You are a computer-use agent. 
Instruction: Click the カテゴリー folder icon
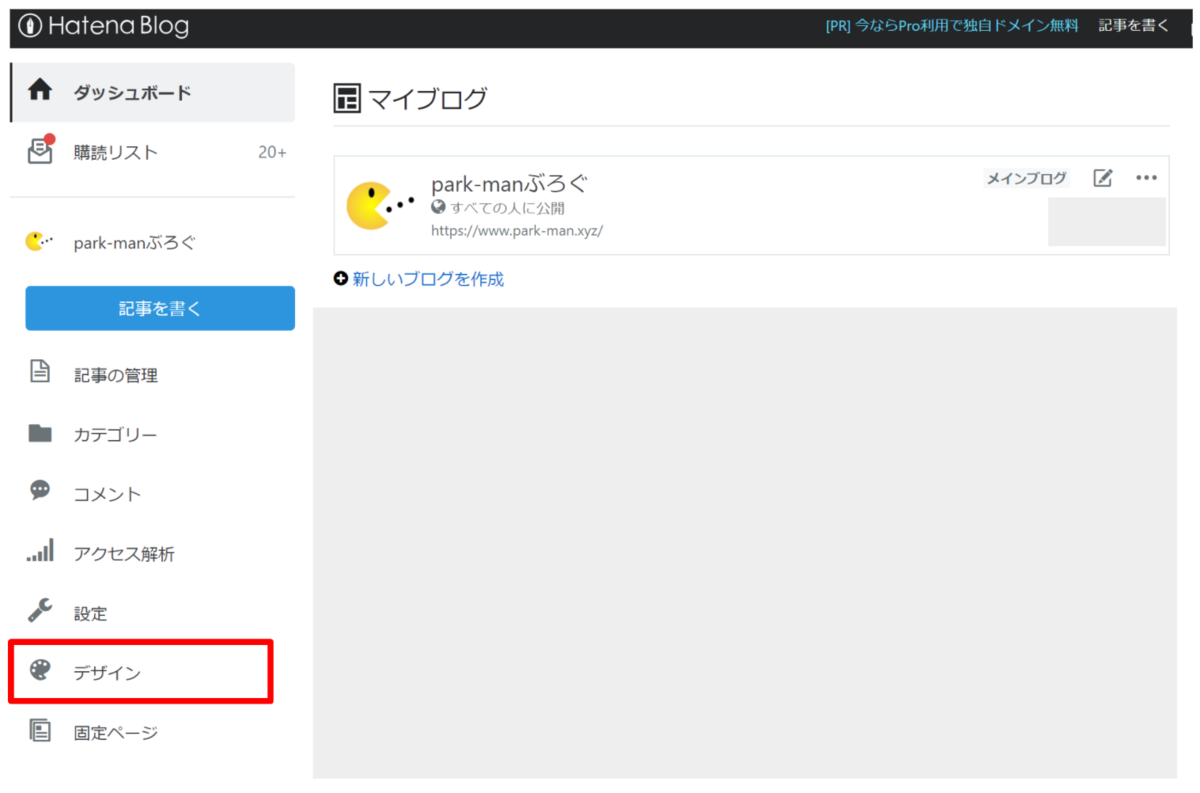point(40,433)
